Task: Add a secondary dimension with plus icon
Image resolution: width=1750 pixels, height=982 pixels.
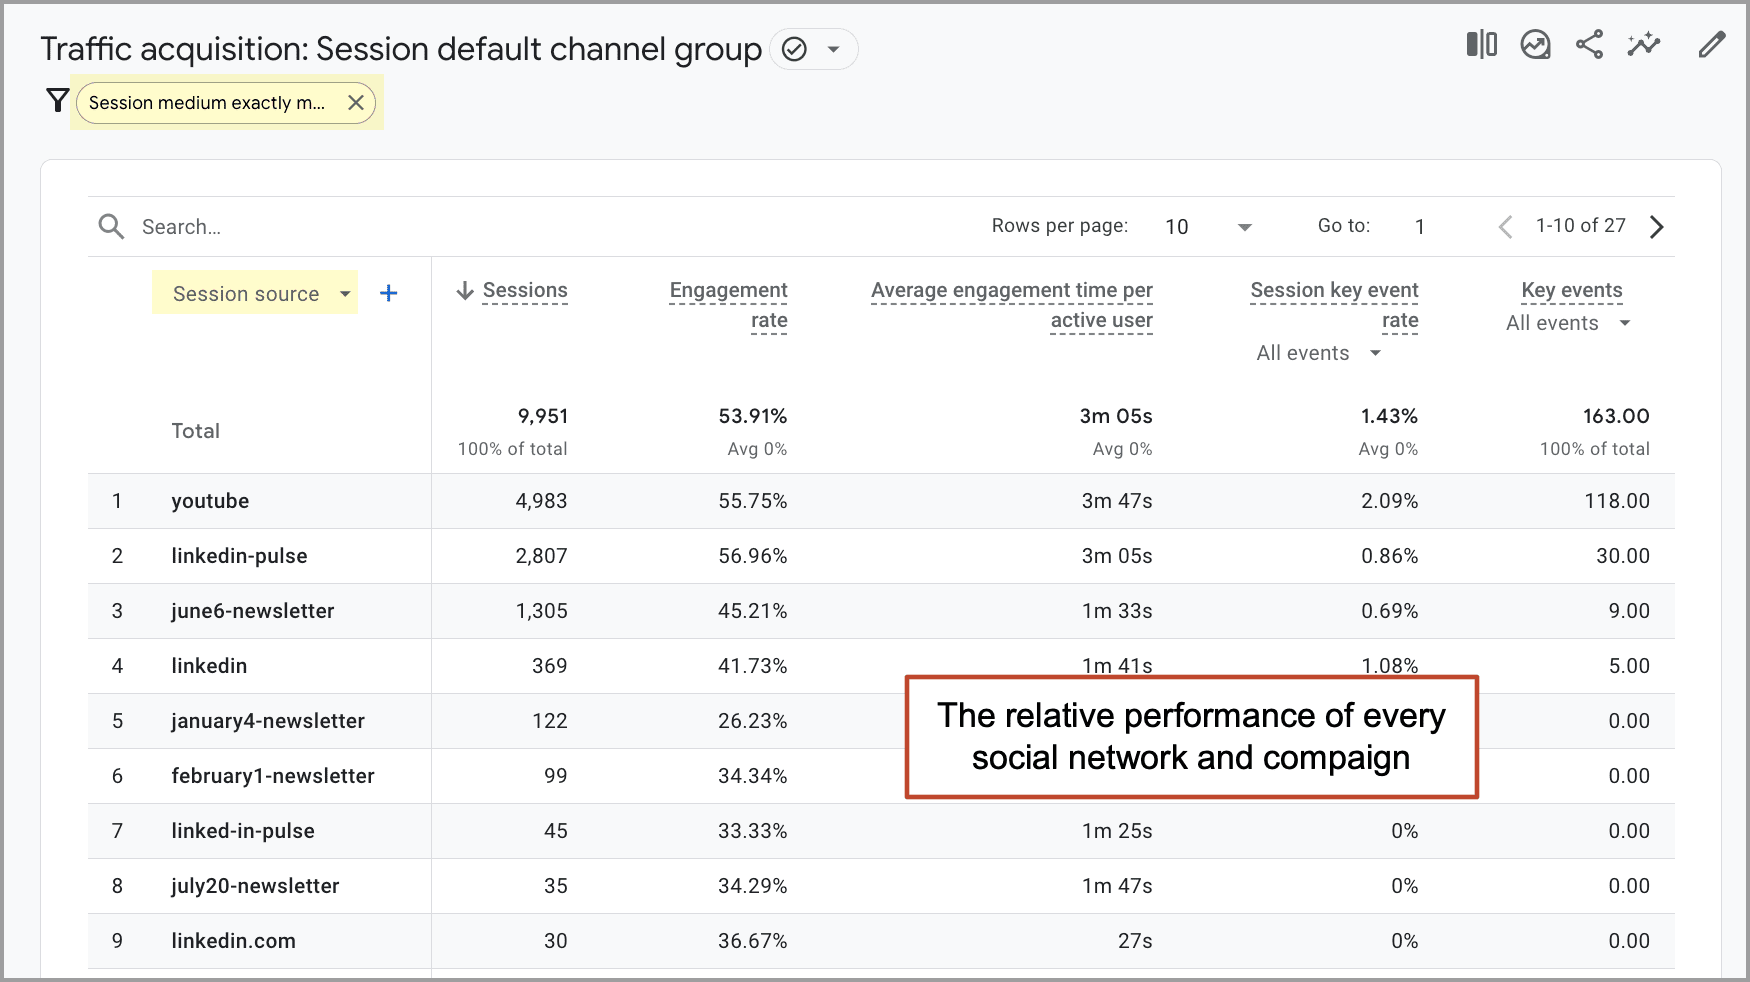Action: point(389,293)
